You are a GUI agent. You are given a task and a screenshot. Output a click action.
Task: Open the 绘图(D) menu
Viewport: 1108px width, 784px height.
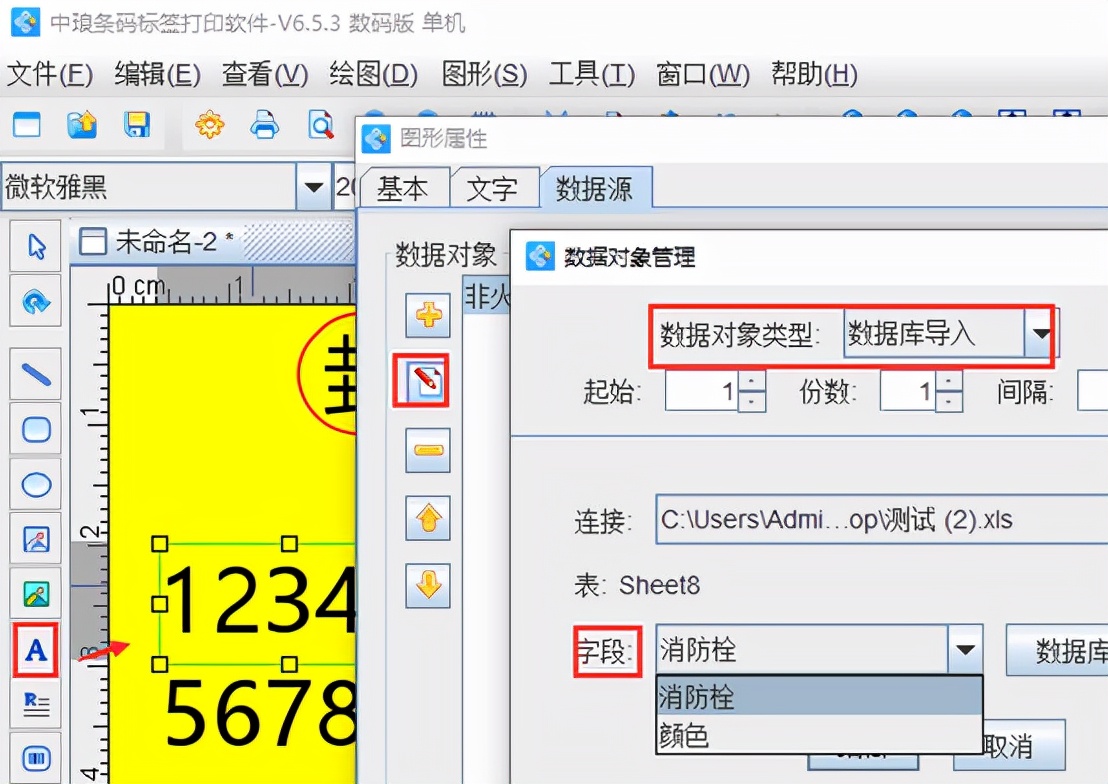[x=373, y=74]
